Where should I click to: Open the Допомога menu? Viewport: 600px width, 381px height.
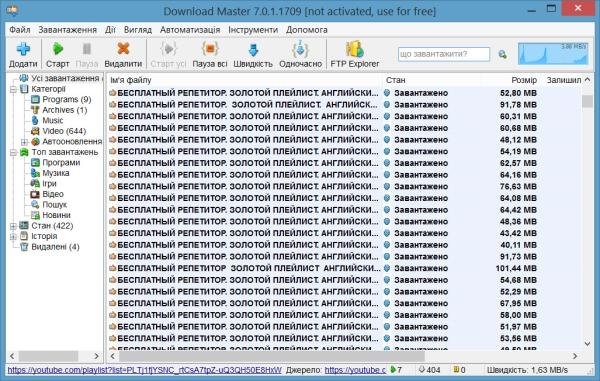(x=307, y=30)
